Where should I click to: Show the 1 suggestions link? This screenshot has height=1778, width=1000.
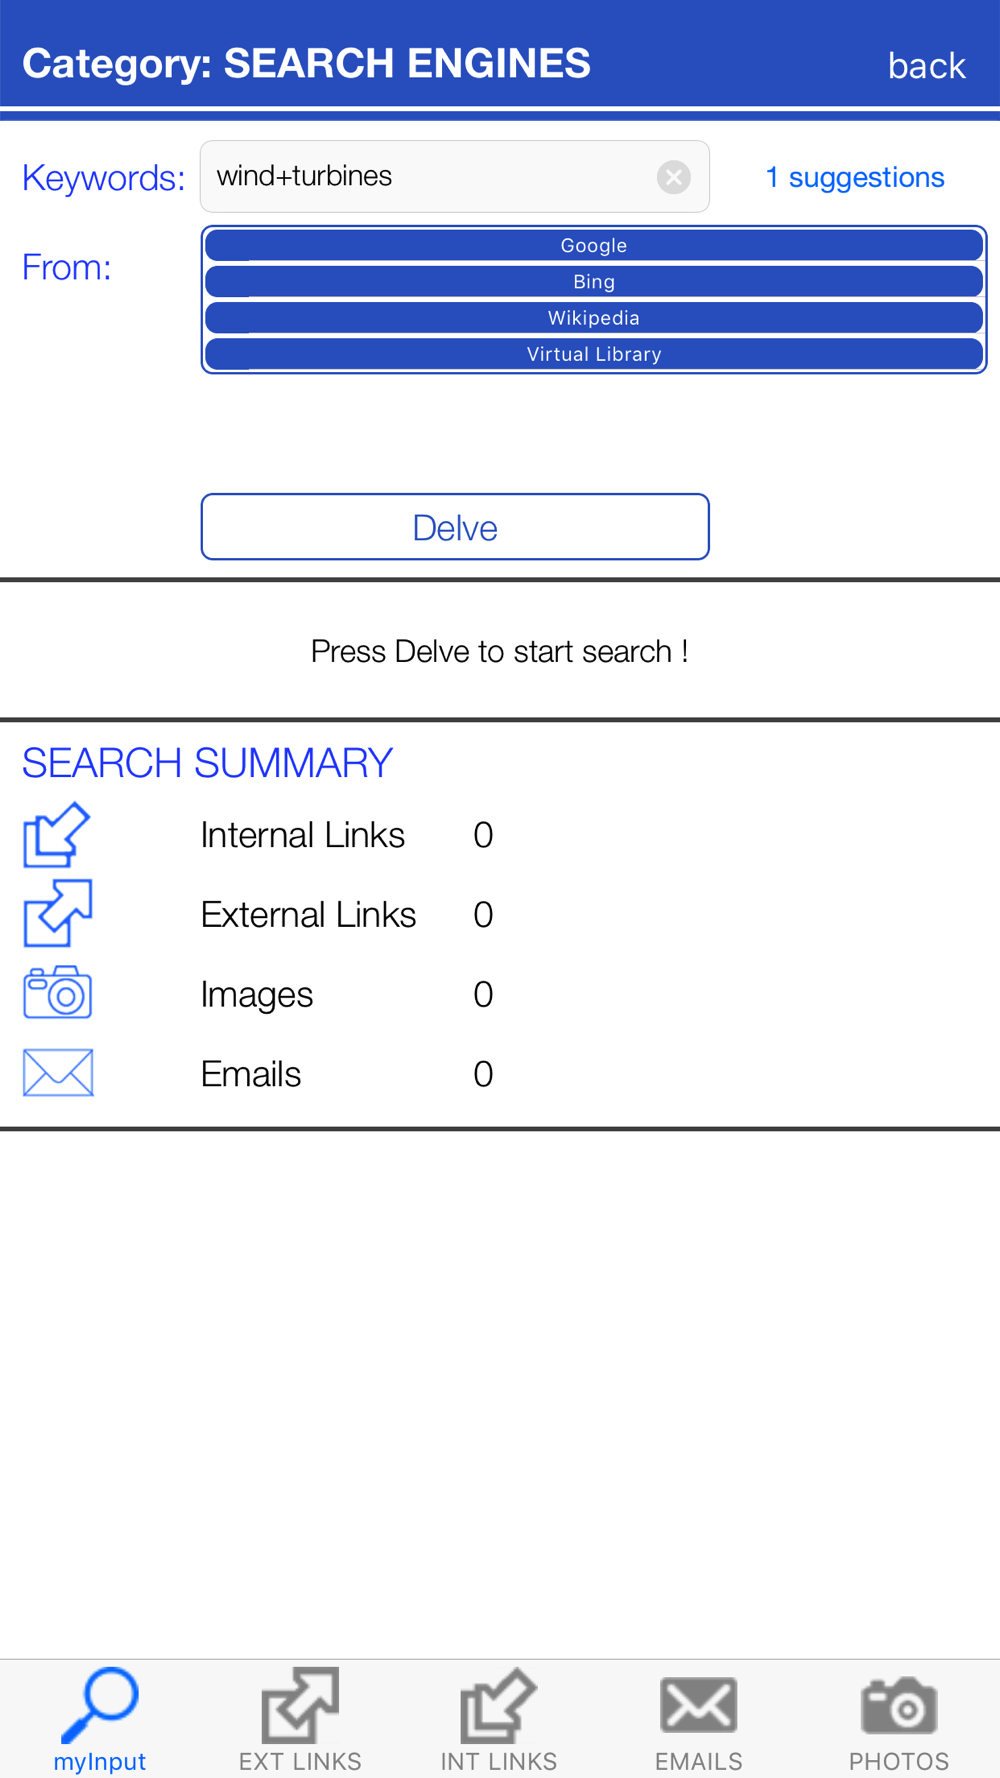coord(855,177)
